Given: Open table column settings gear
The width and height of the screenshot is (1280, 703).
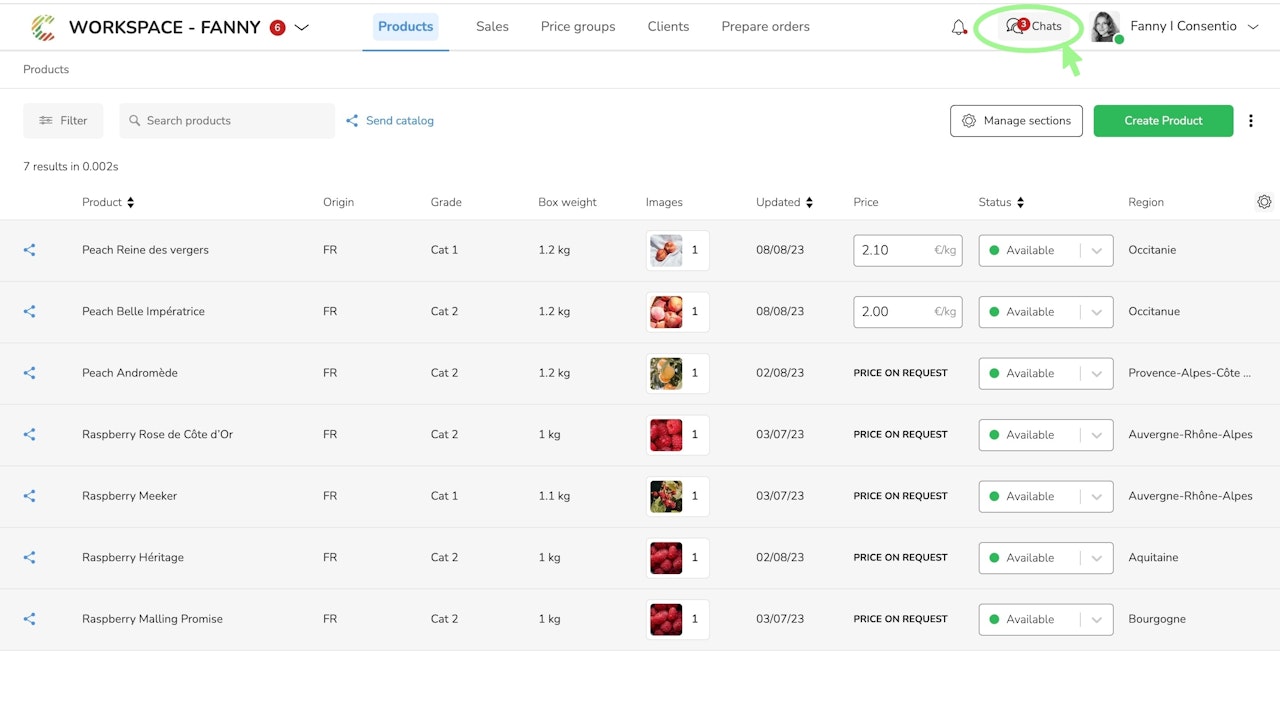Looking at the screenshot, I should 1264,202.
